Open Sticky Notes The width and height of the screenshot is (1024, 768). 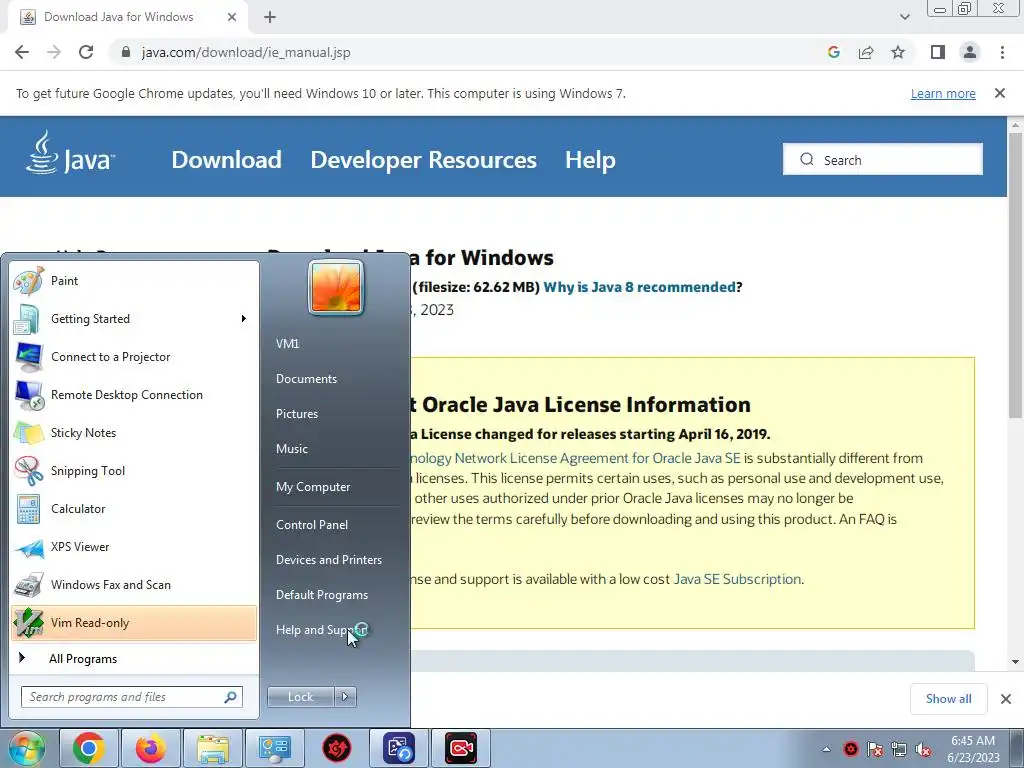134,432
